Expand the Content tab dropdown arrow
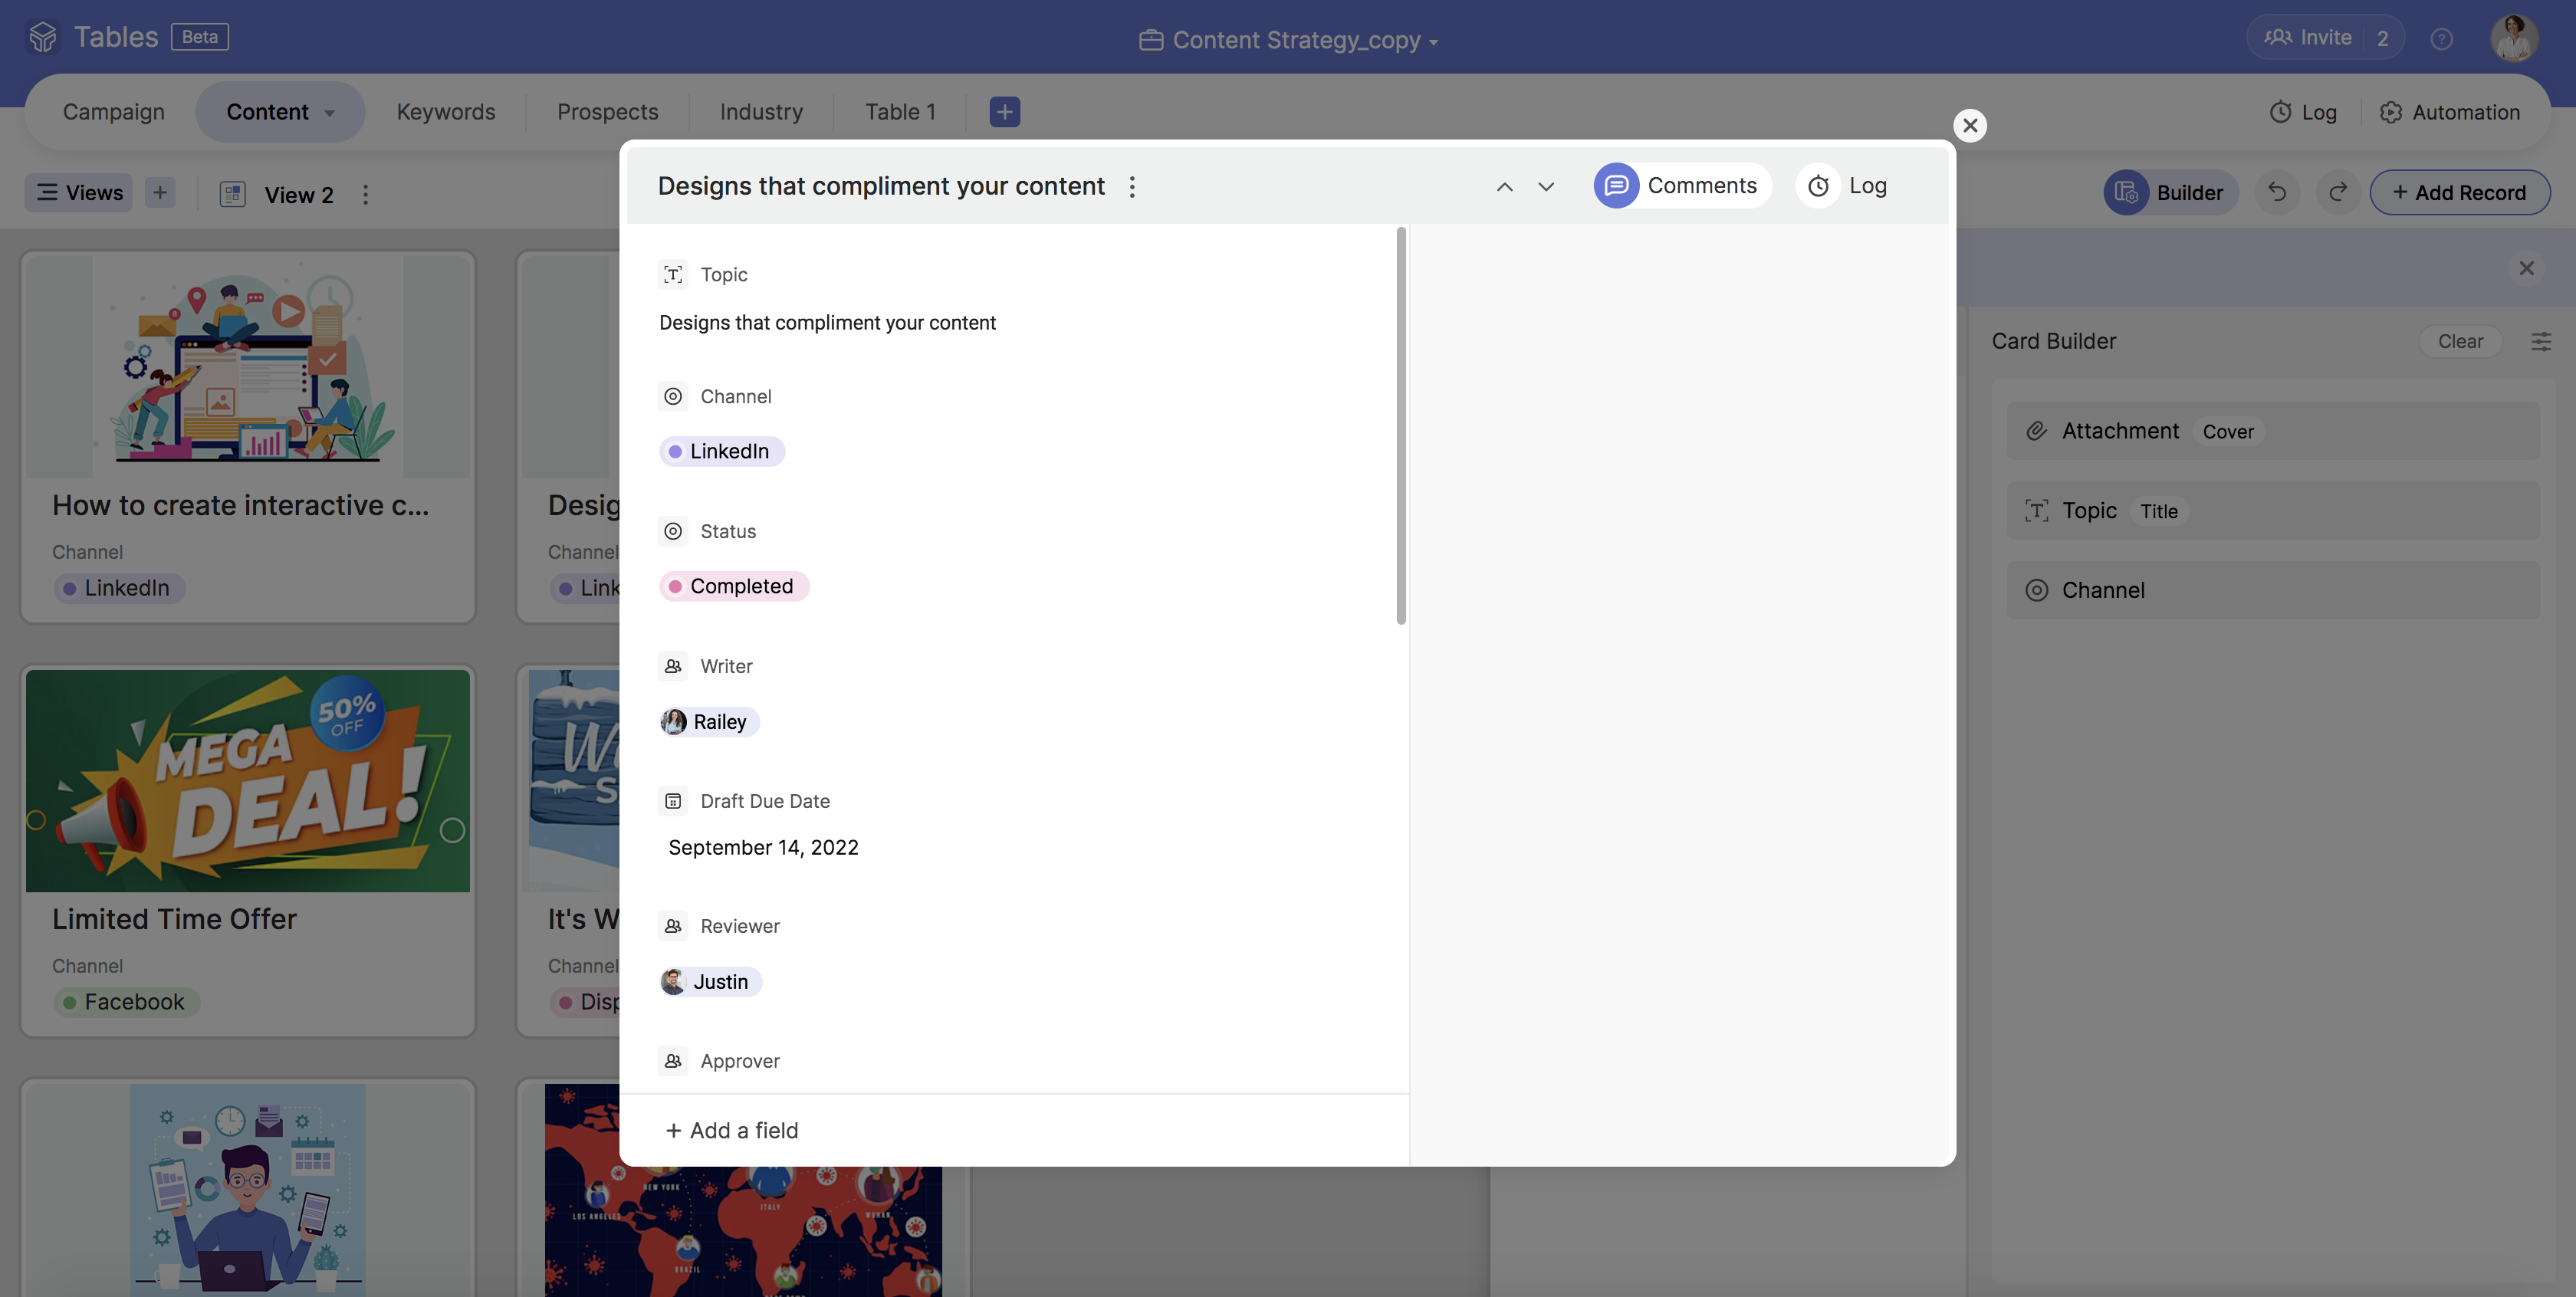The image size is (2576, 1297). (330, 113)
